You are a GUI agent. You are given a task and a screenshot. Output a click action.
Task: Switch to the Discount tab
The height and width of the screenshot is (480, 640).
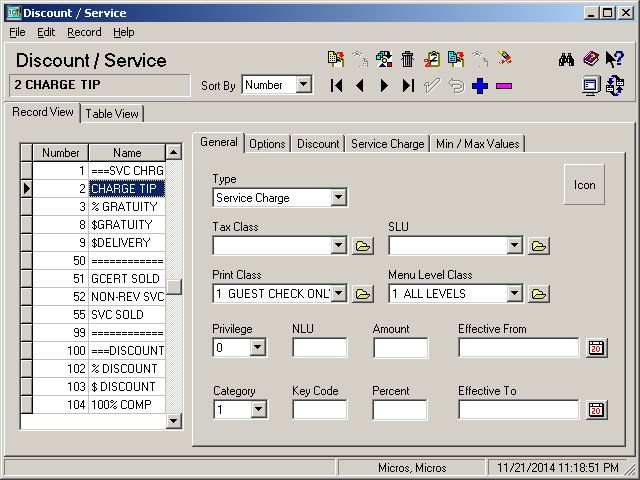point(318,144)
